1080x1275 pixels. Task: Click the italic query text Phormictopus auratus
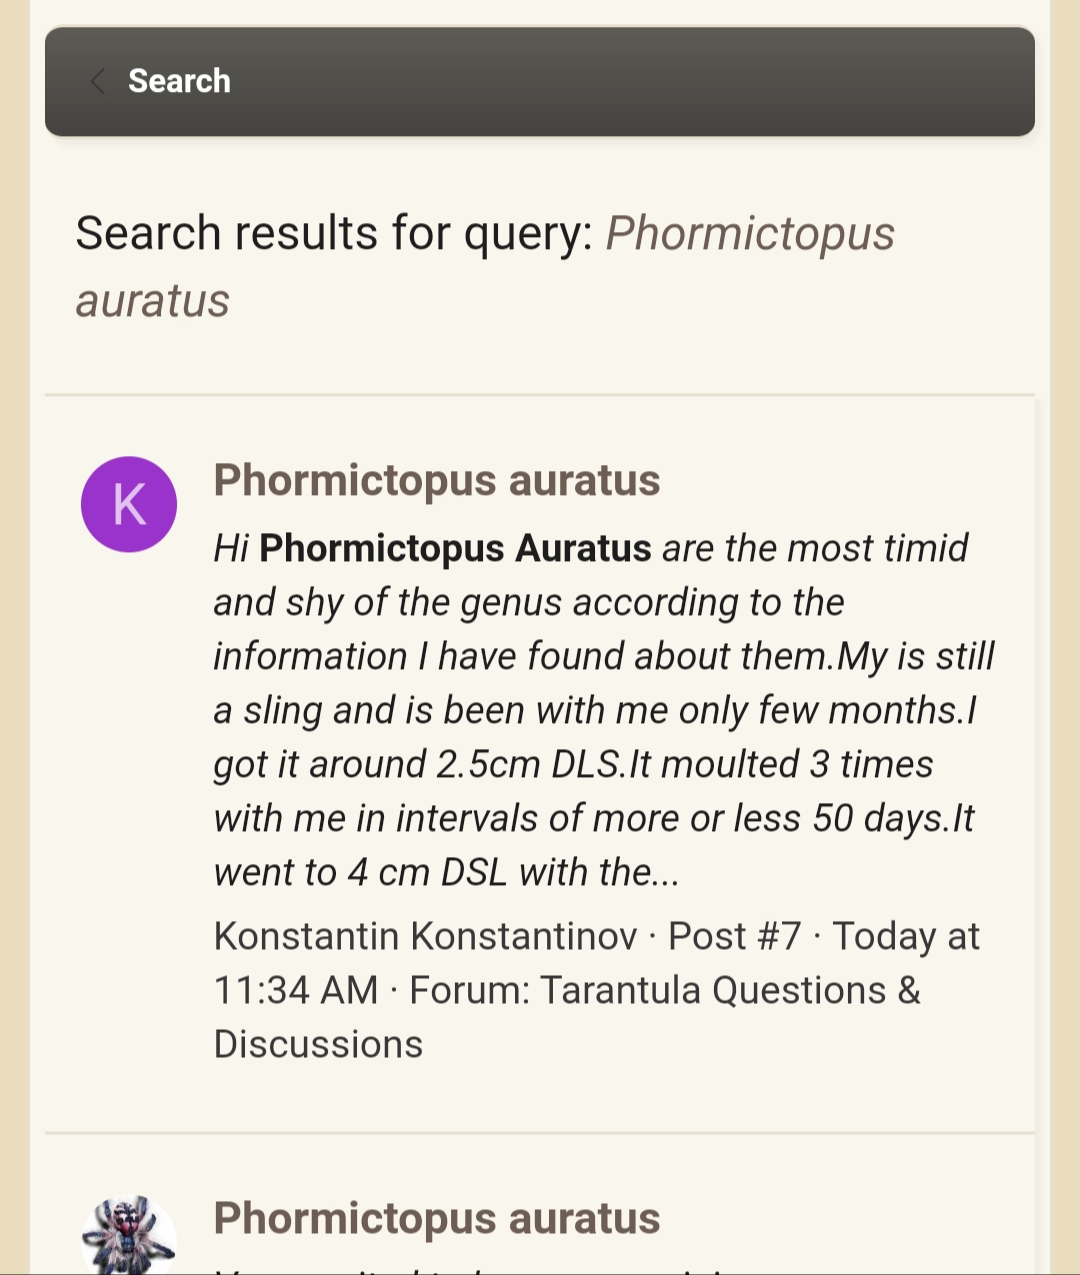point(485,267)
